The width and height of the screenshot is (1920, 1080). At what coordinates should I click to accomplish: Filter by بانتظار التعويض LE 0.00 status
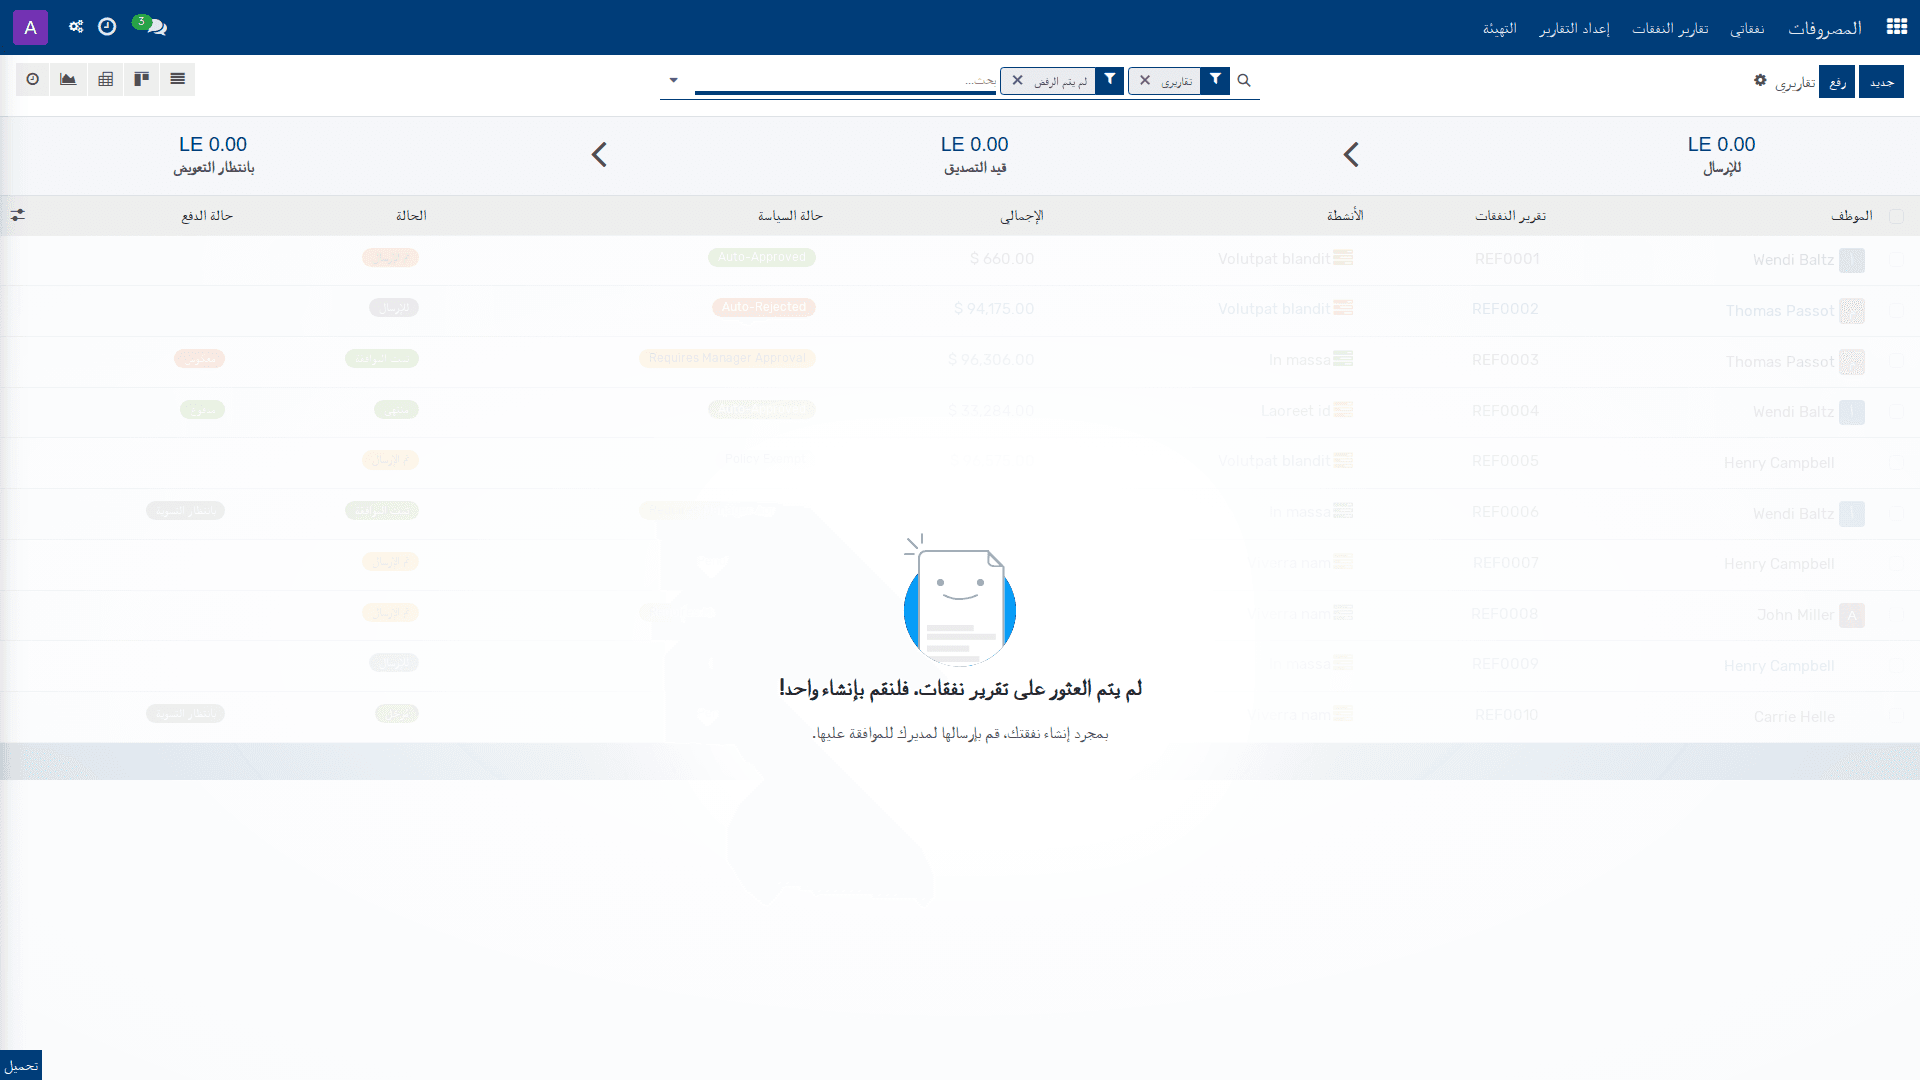click(213, 155)
